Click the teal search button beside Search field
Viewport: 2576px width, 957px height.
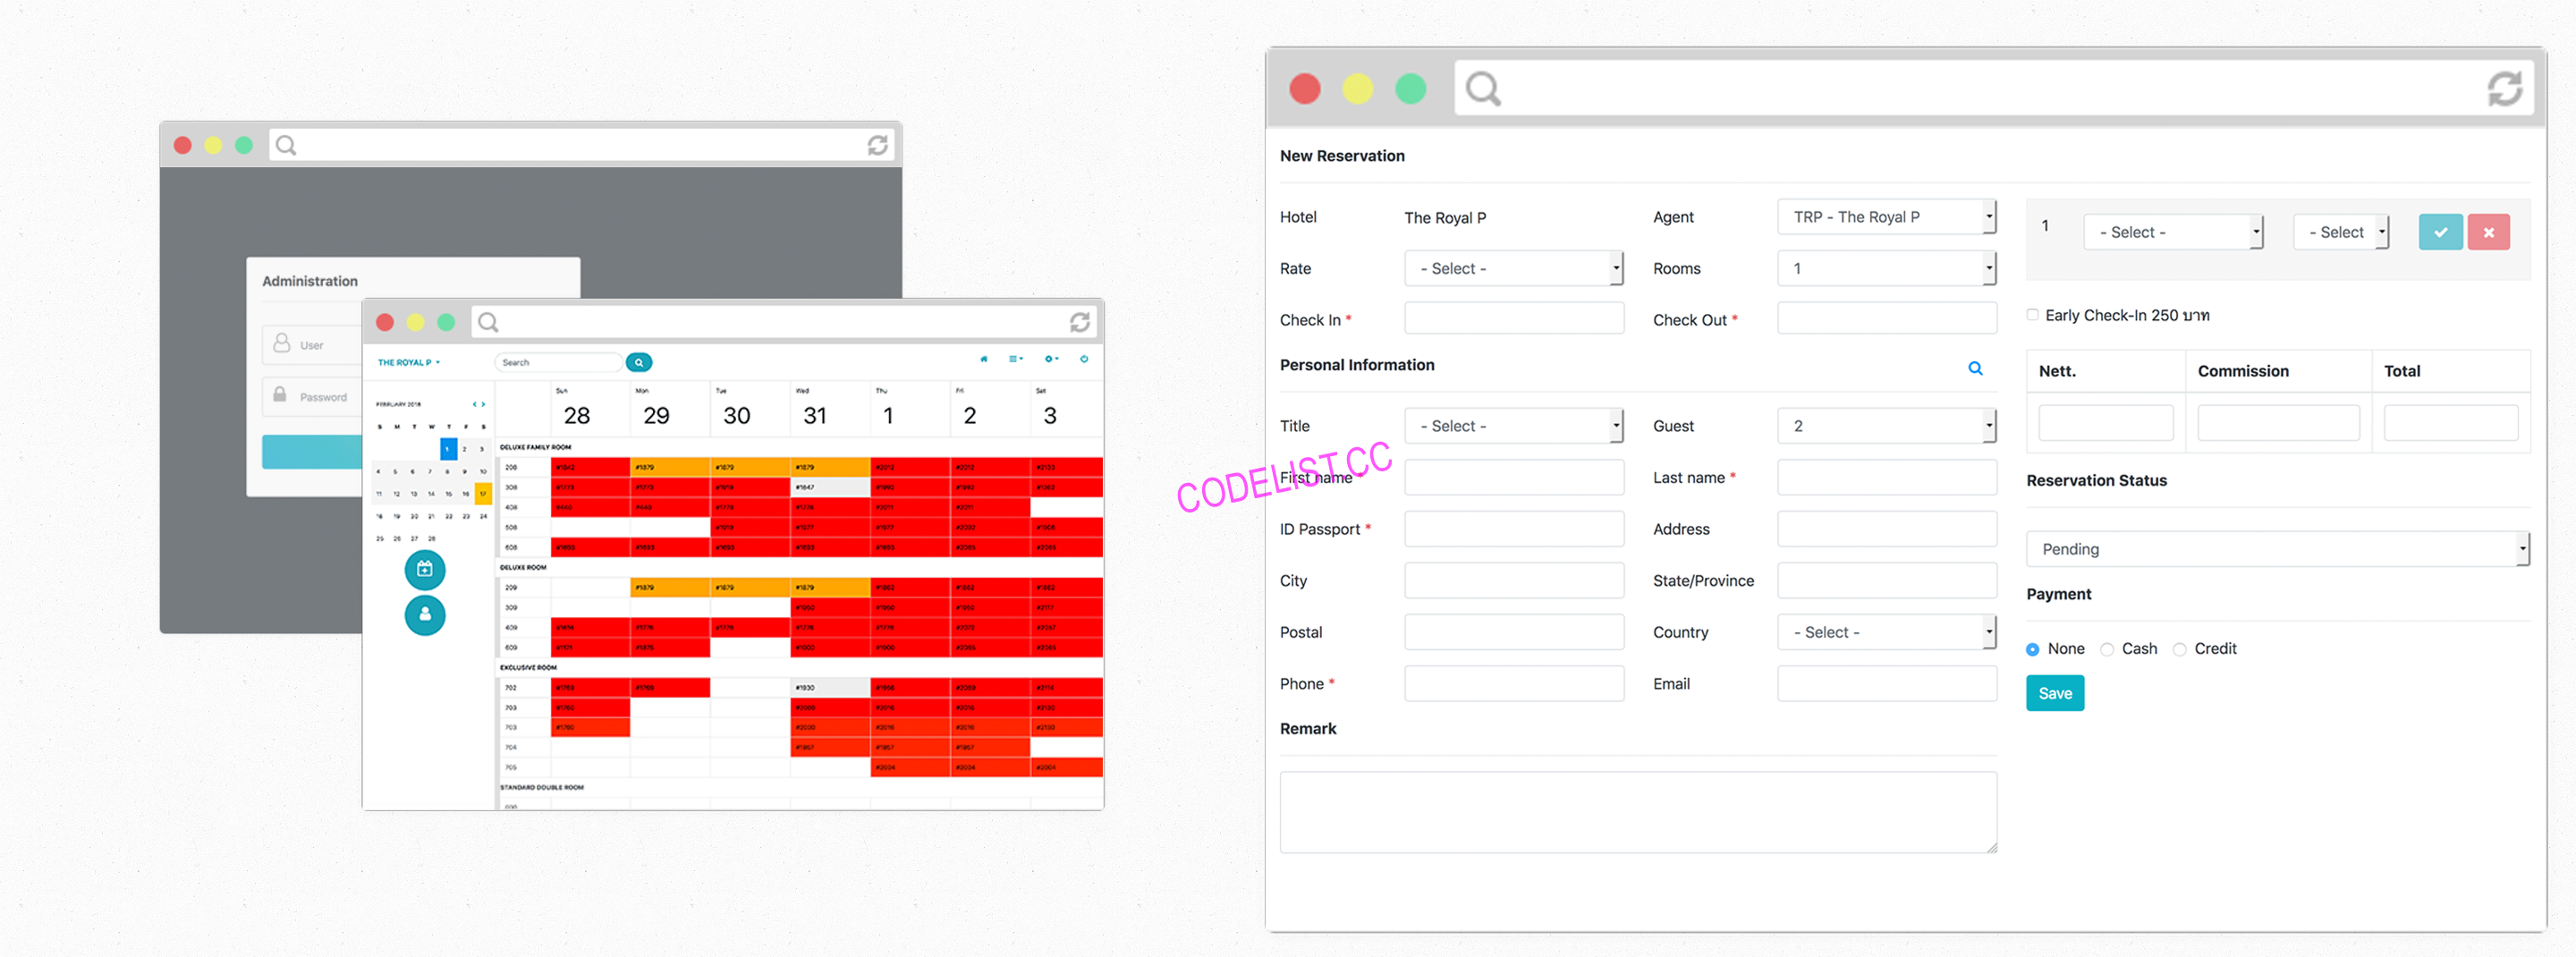(x=639, y=362)
